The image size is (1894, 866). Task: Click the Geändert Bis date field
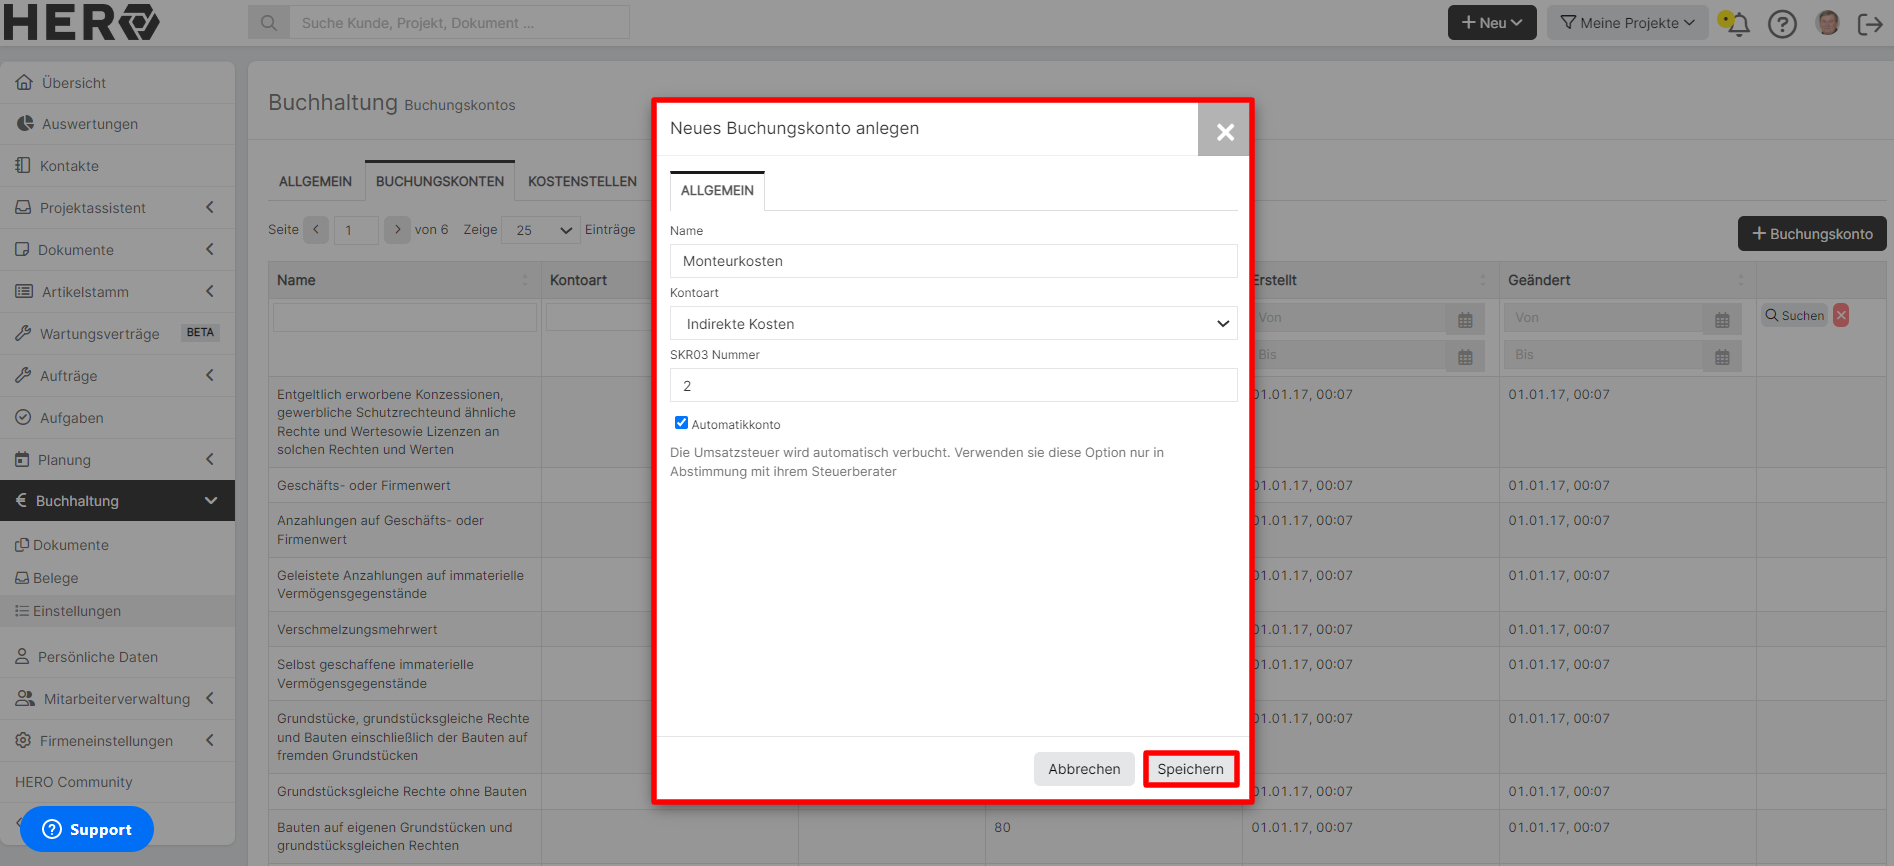click(x=1604, y=355)
